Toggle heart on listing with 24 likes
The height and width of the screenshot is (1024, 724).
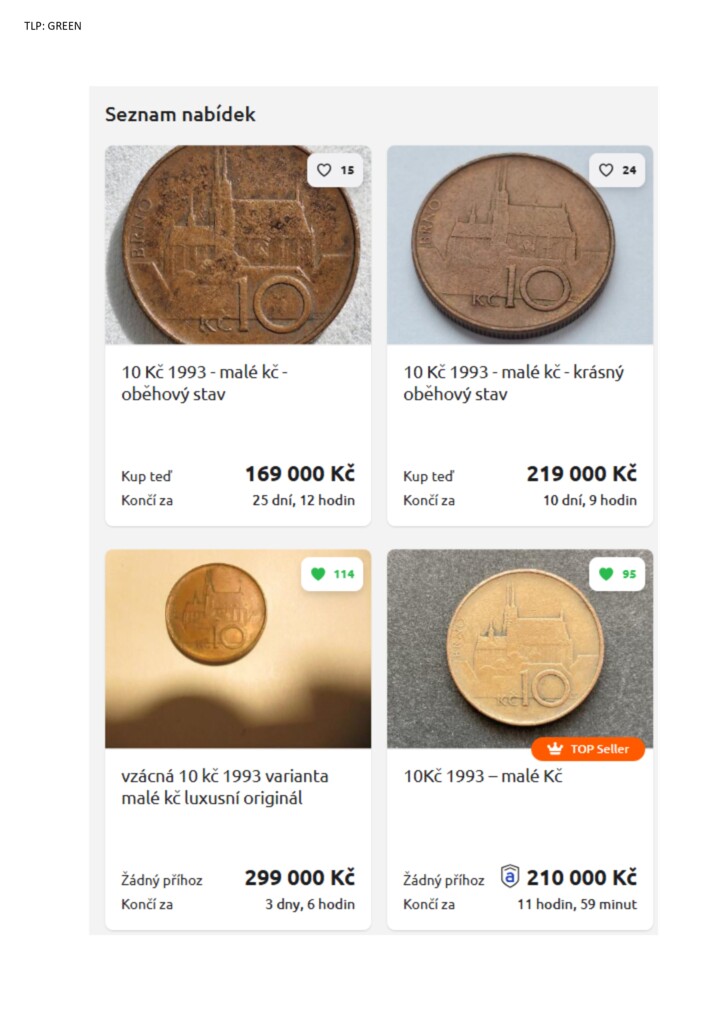pos(617,170)
